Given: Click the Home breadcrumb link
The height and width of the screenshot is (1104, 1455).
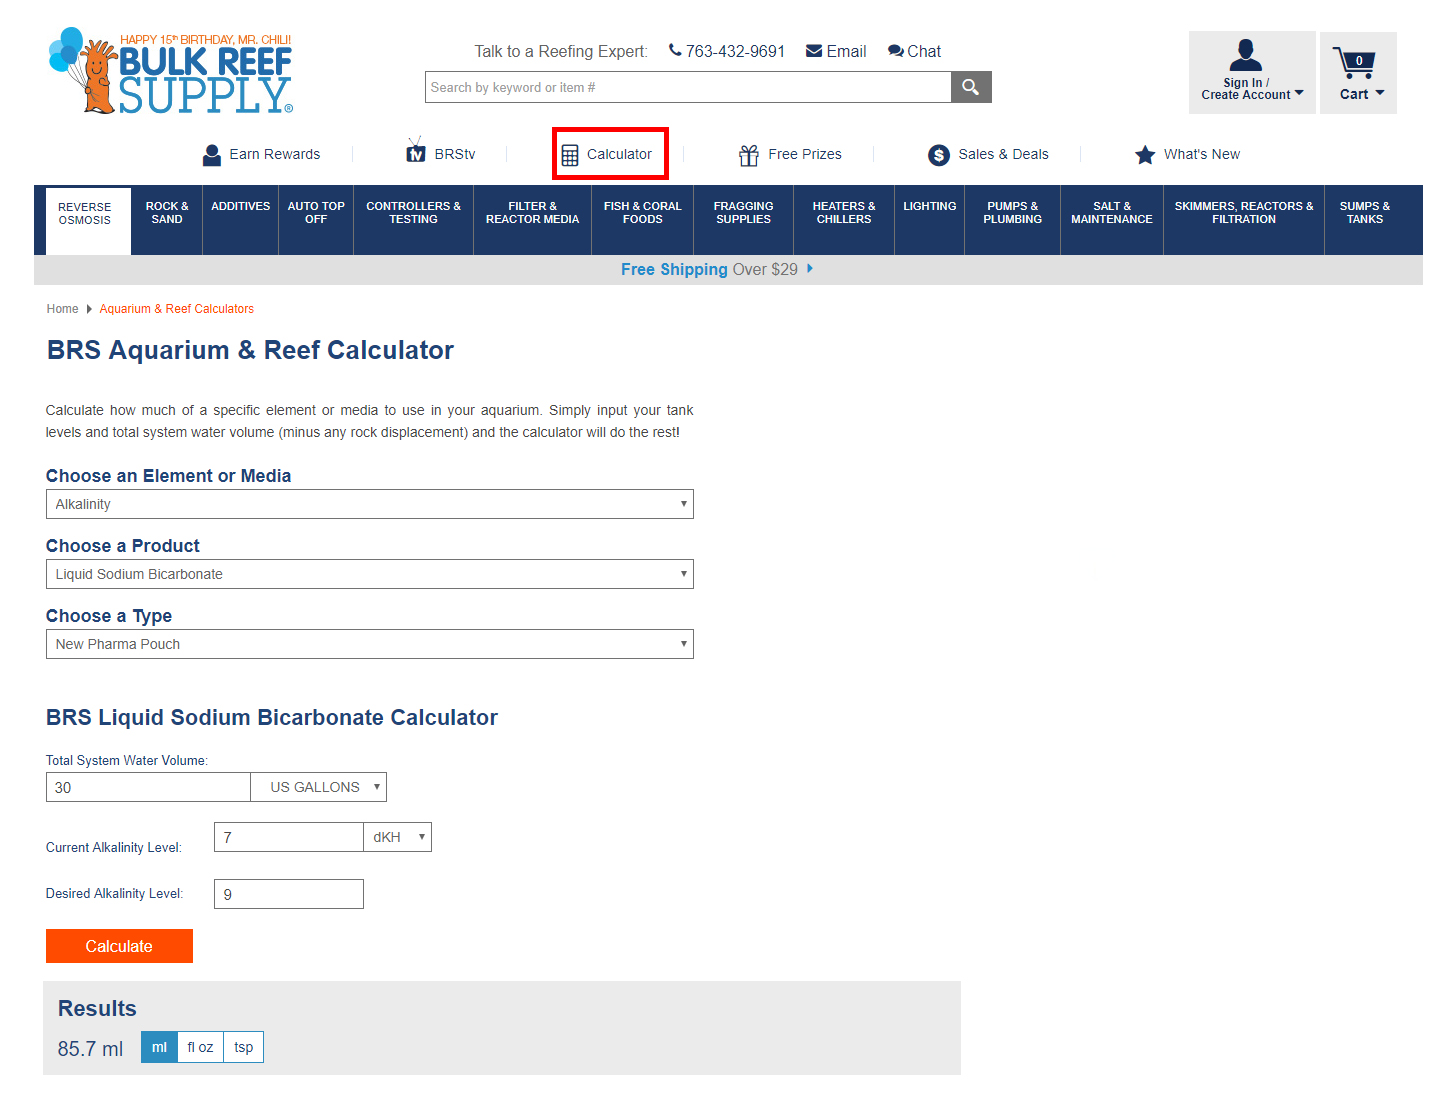Looking at the screenshot, I should 62,309.
